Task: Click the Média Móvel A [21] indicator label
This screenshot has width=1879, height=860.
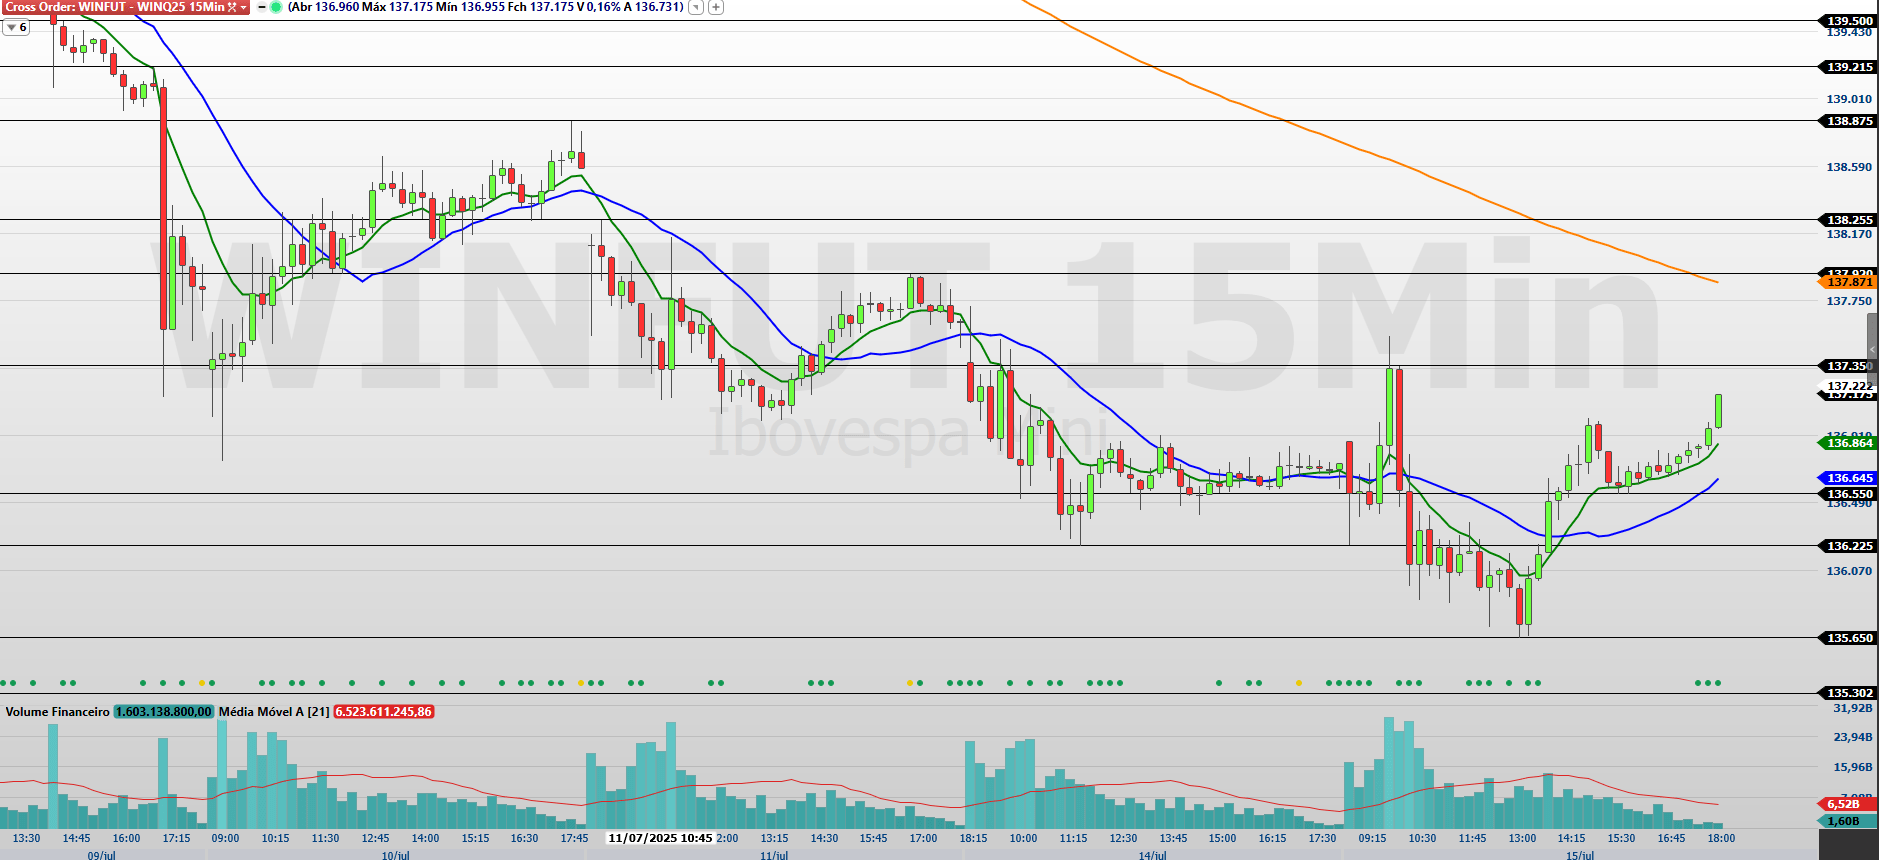Action: (274, 712)
